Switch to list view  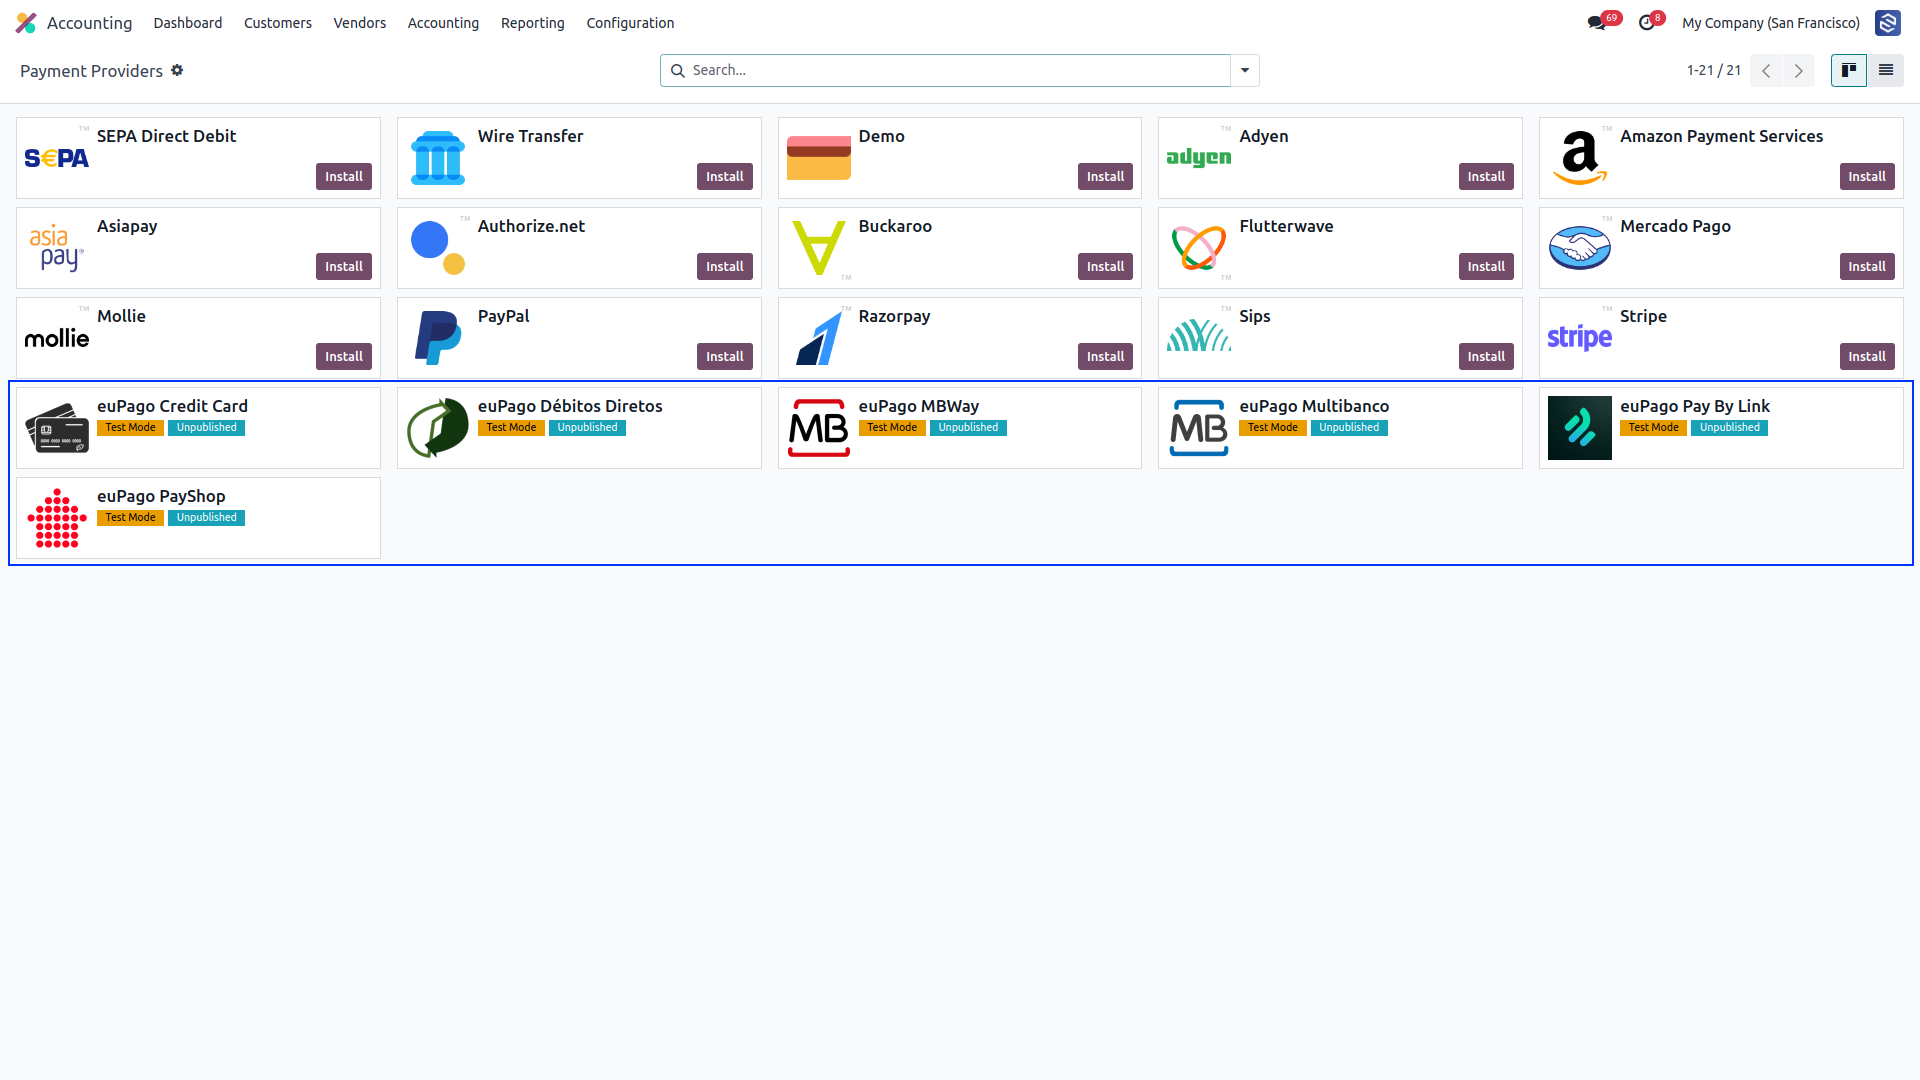point(1886,70)
